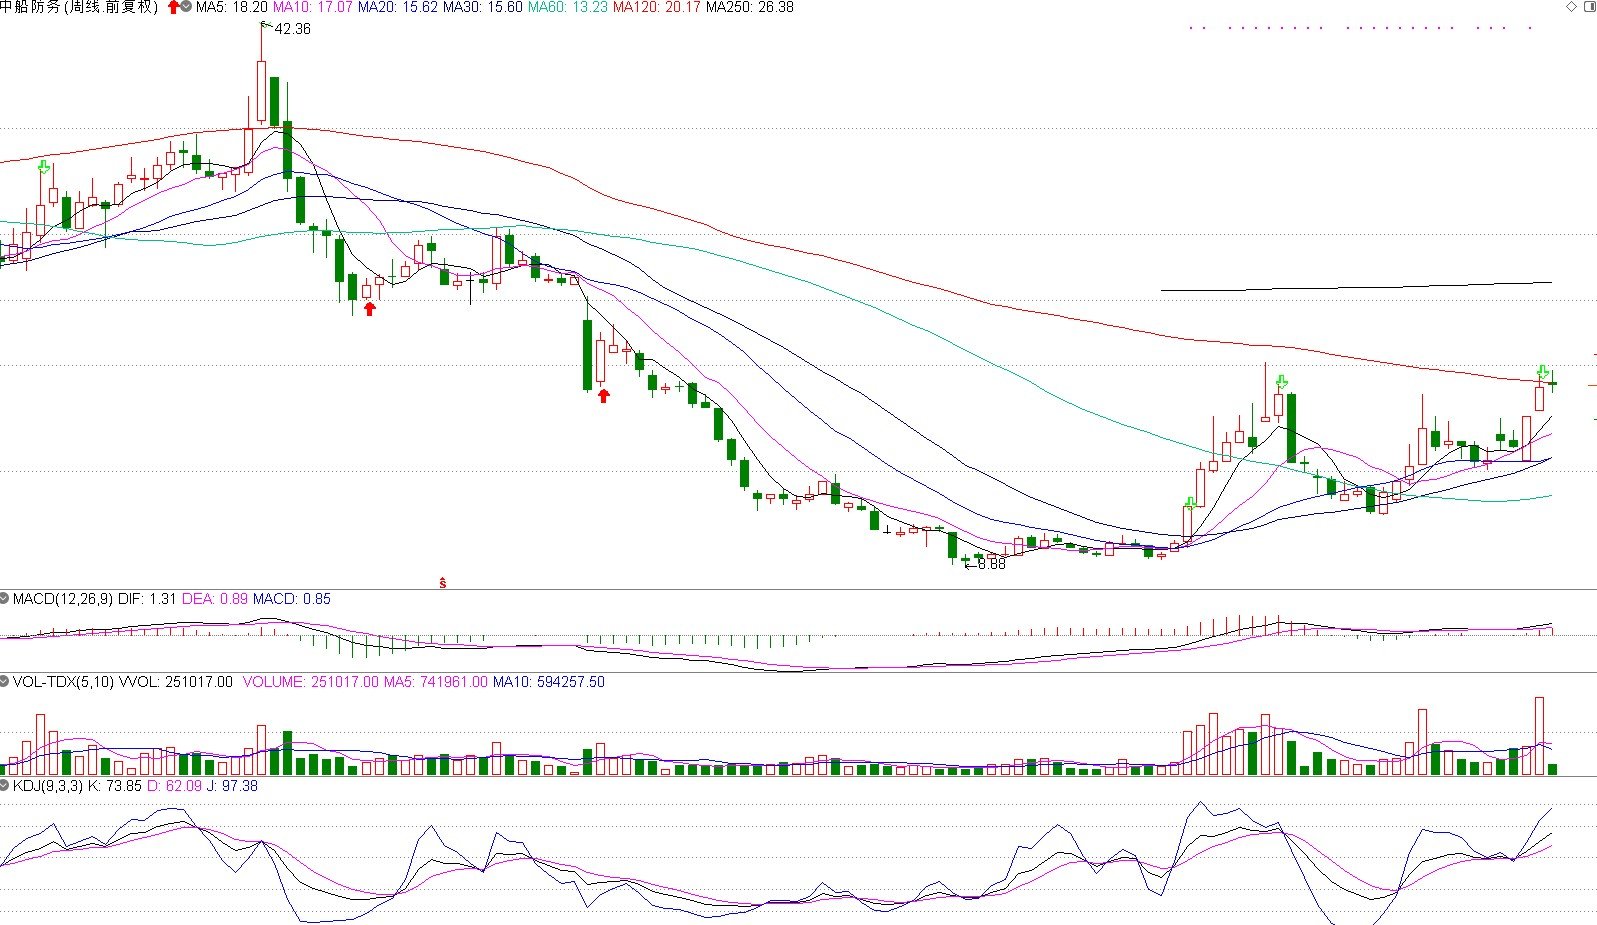Image resolution: width=1597 pixels, height=925 pixels.
Task: Expand the MACD indicator settings circle
Action: pos(5,599)
